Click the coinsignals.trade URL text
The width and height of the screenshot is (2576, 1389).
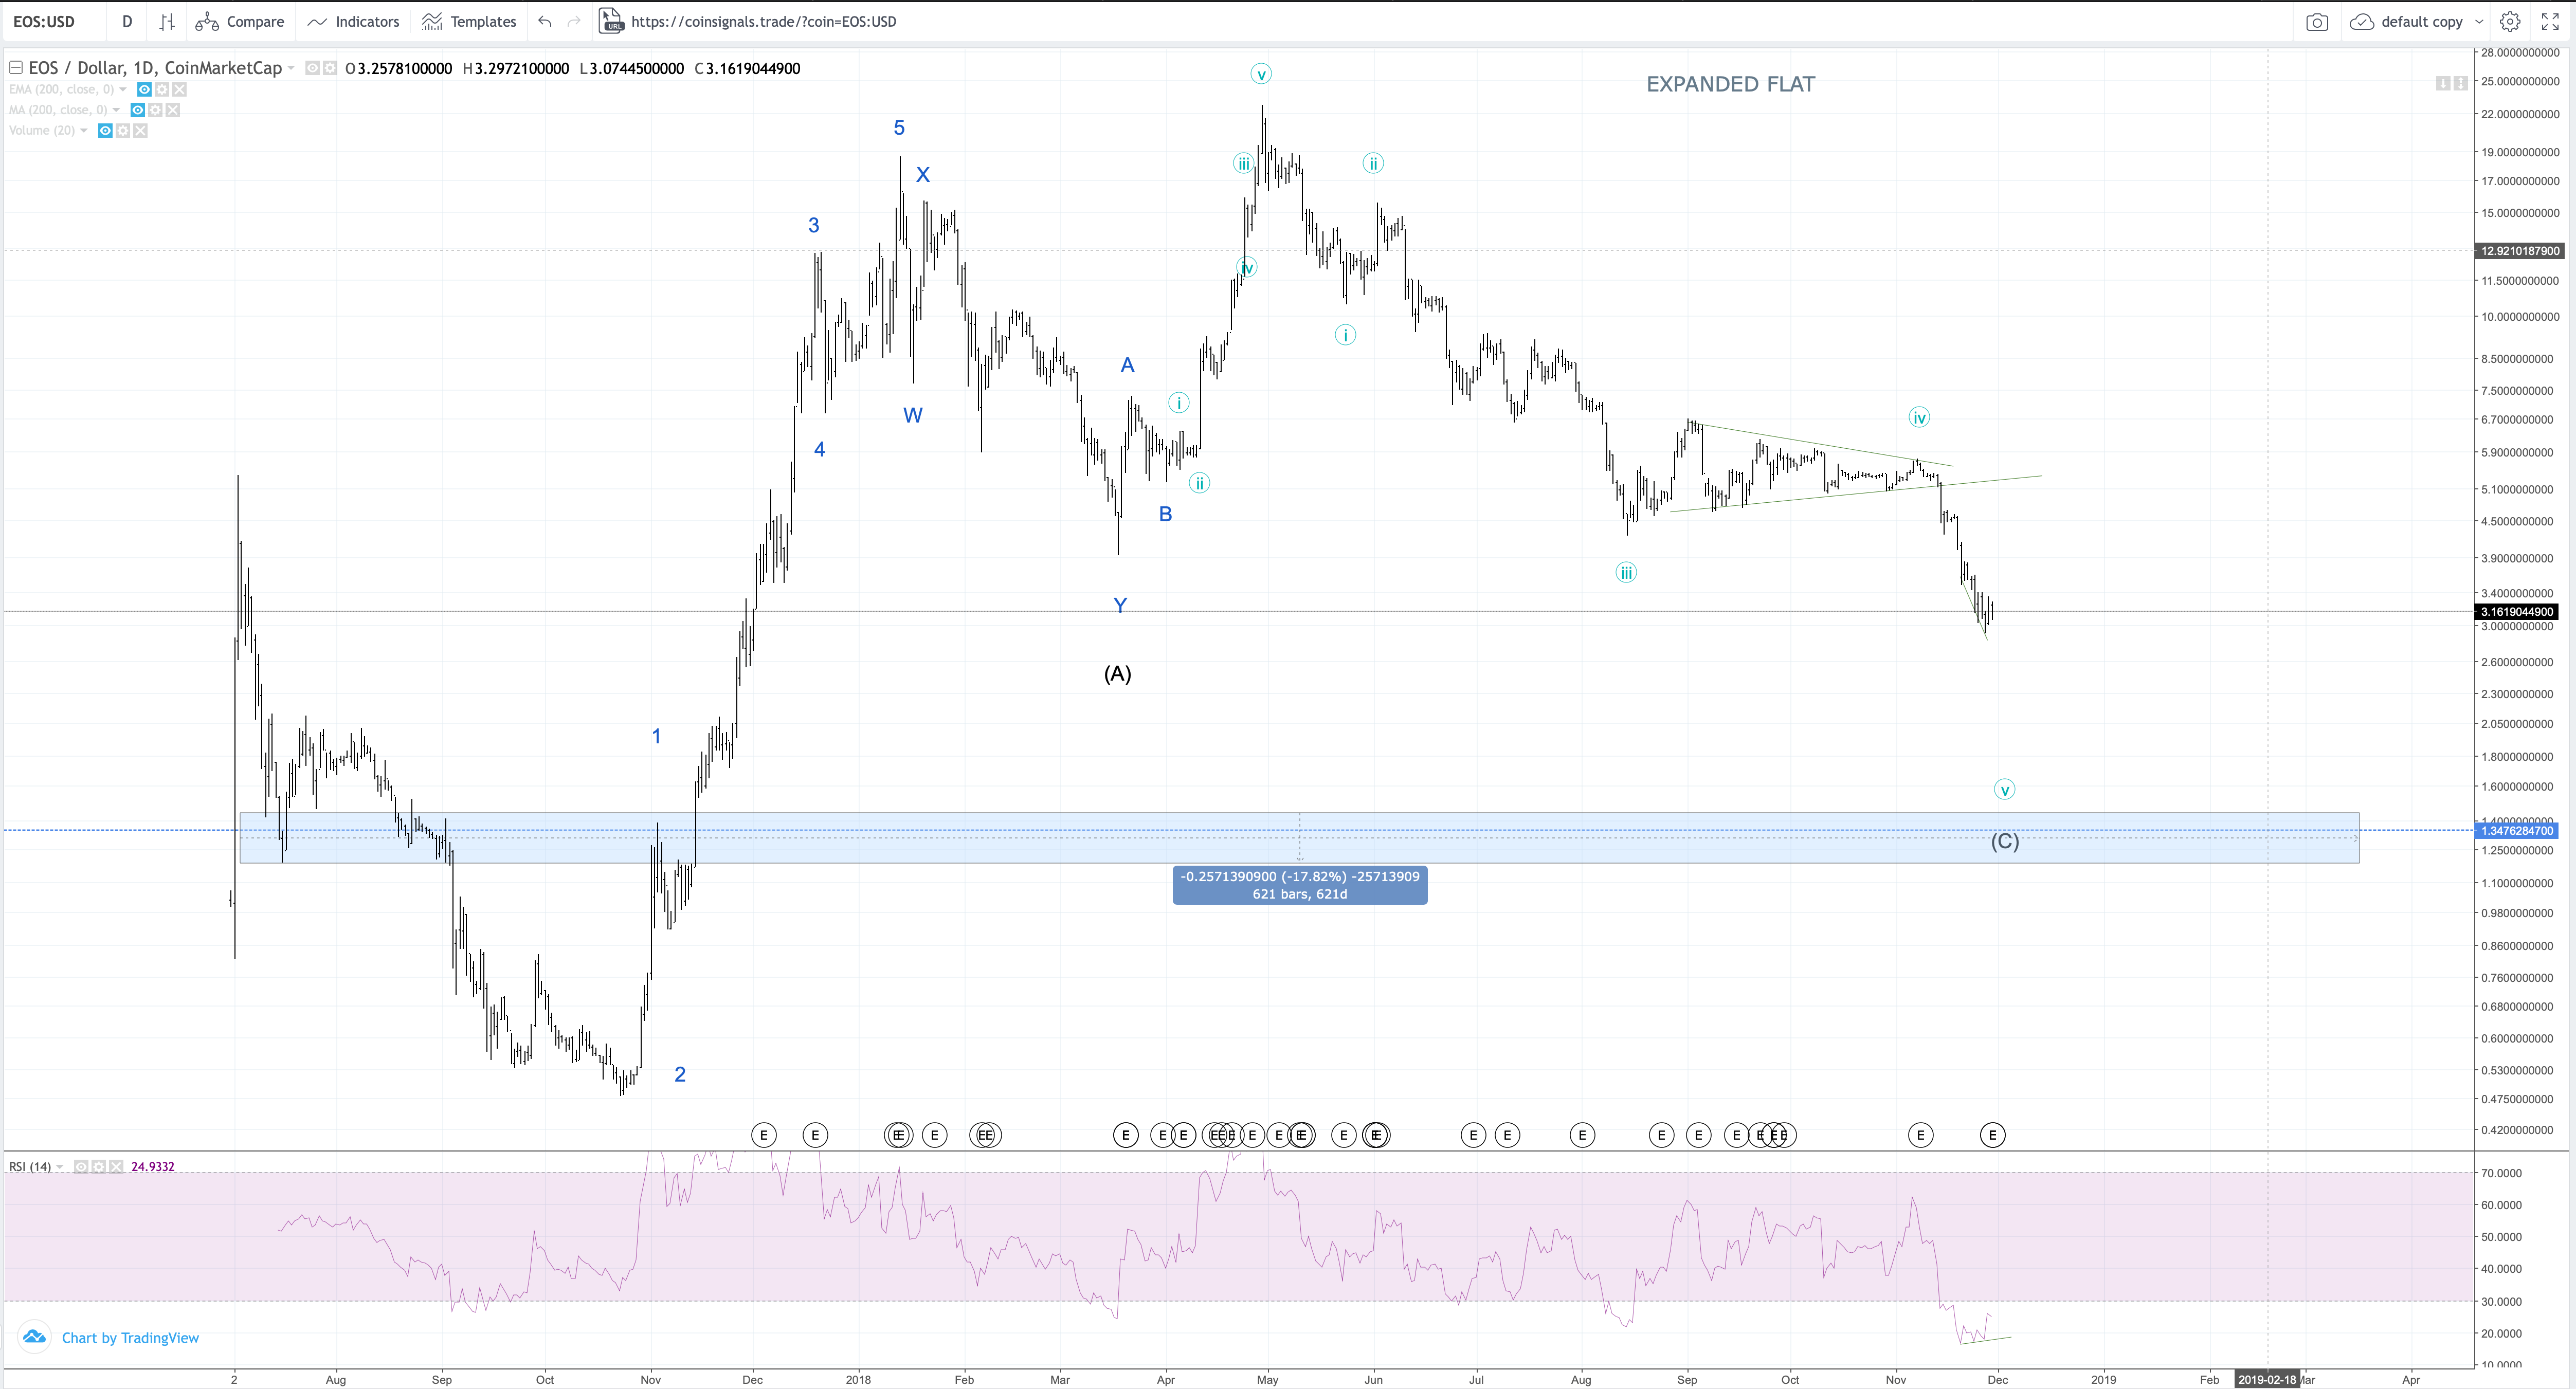tap(764, 21)
